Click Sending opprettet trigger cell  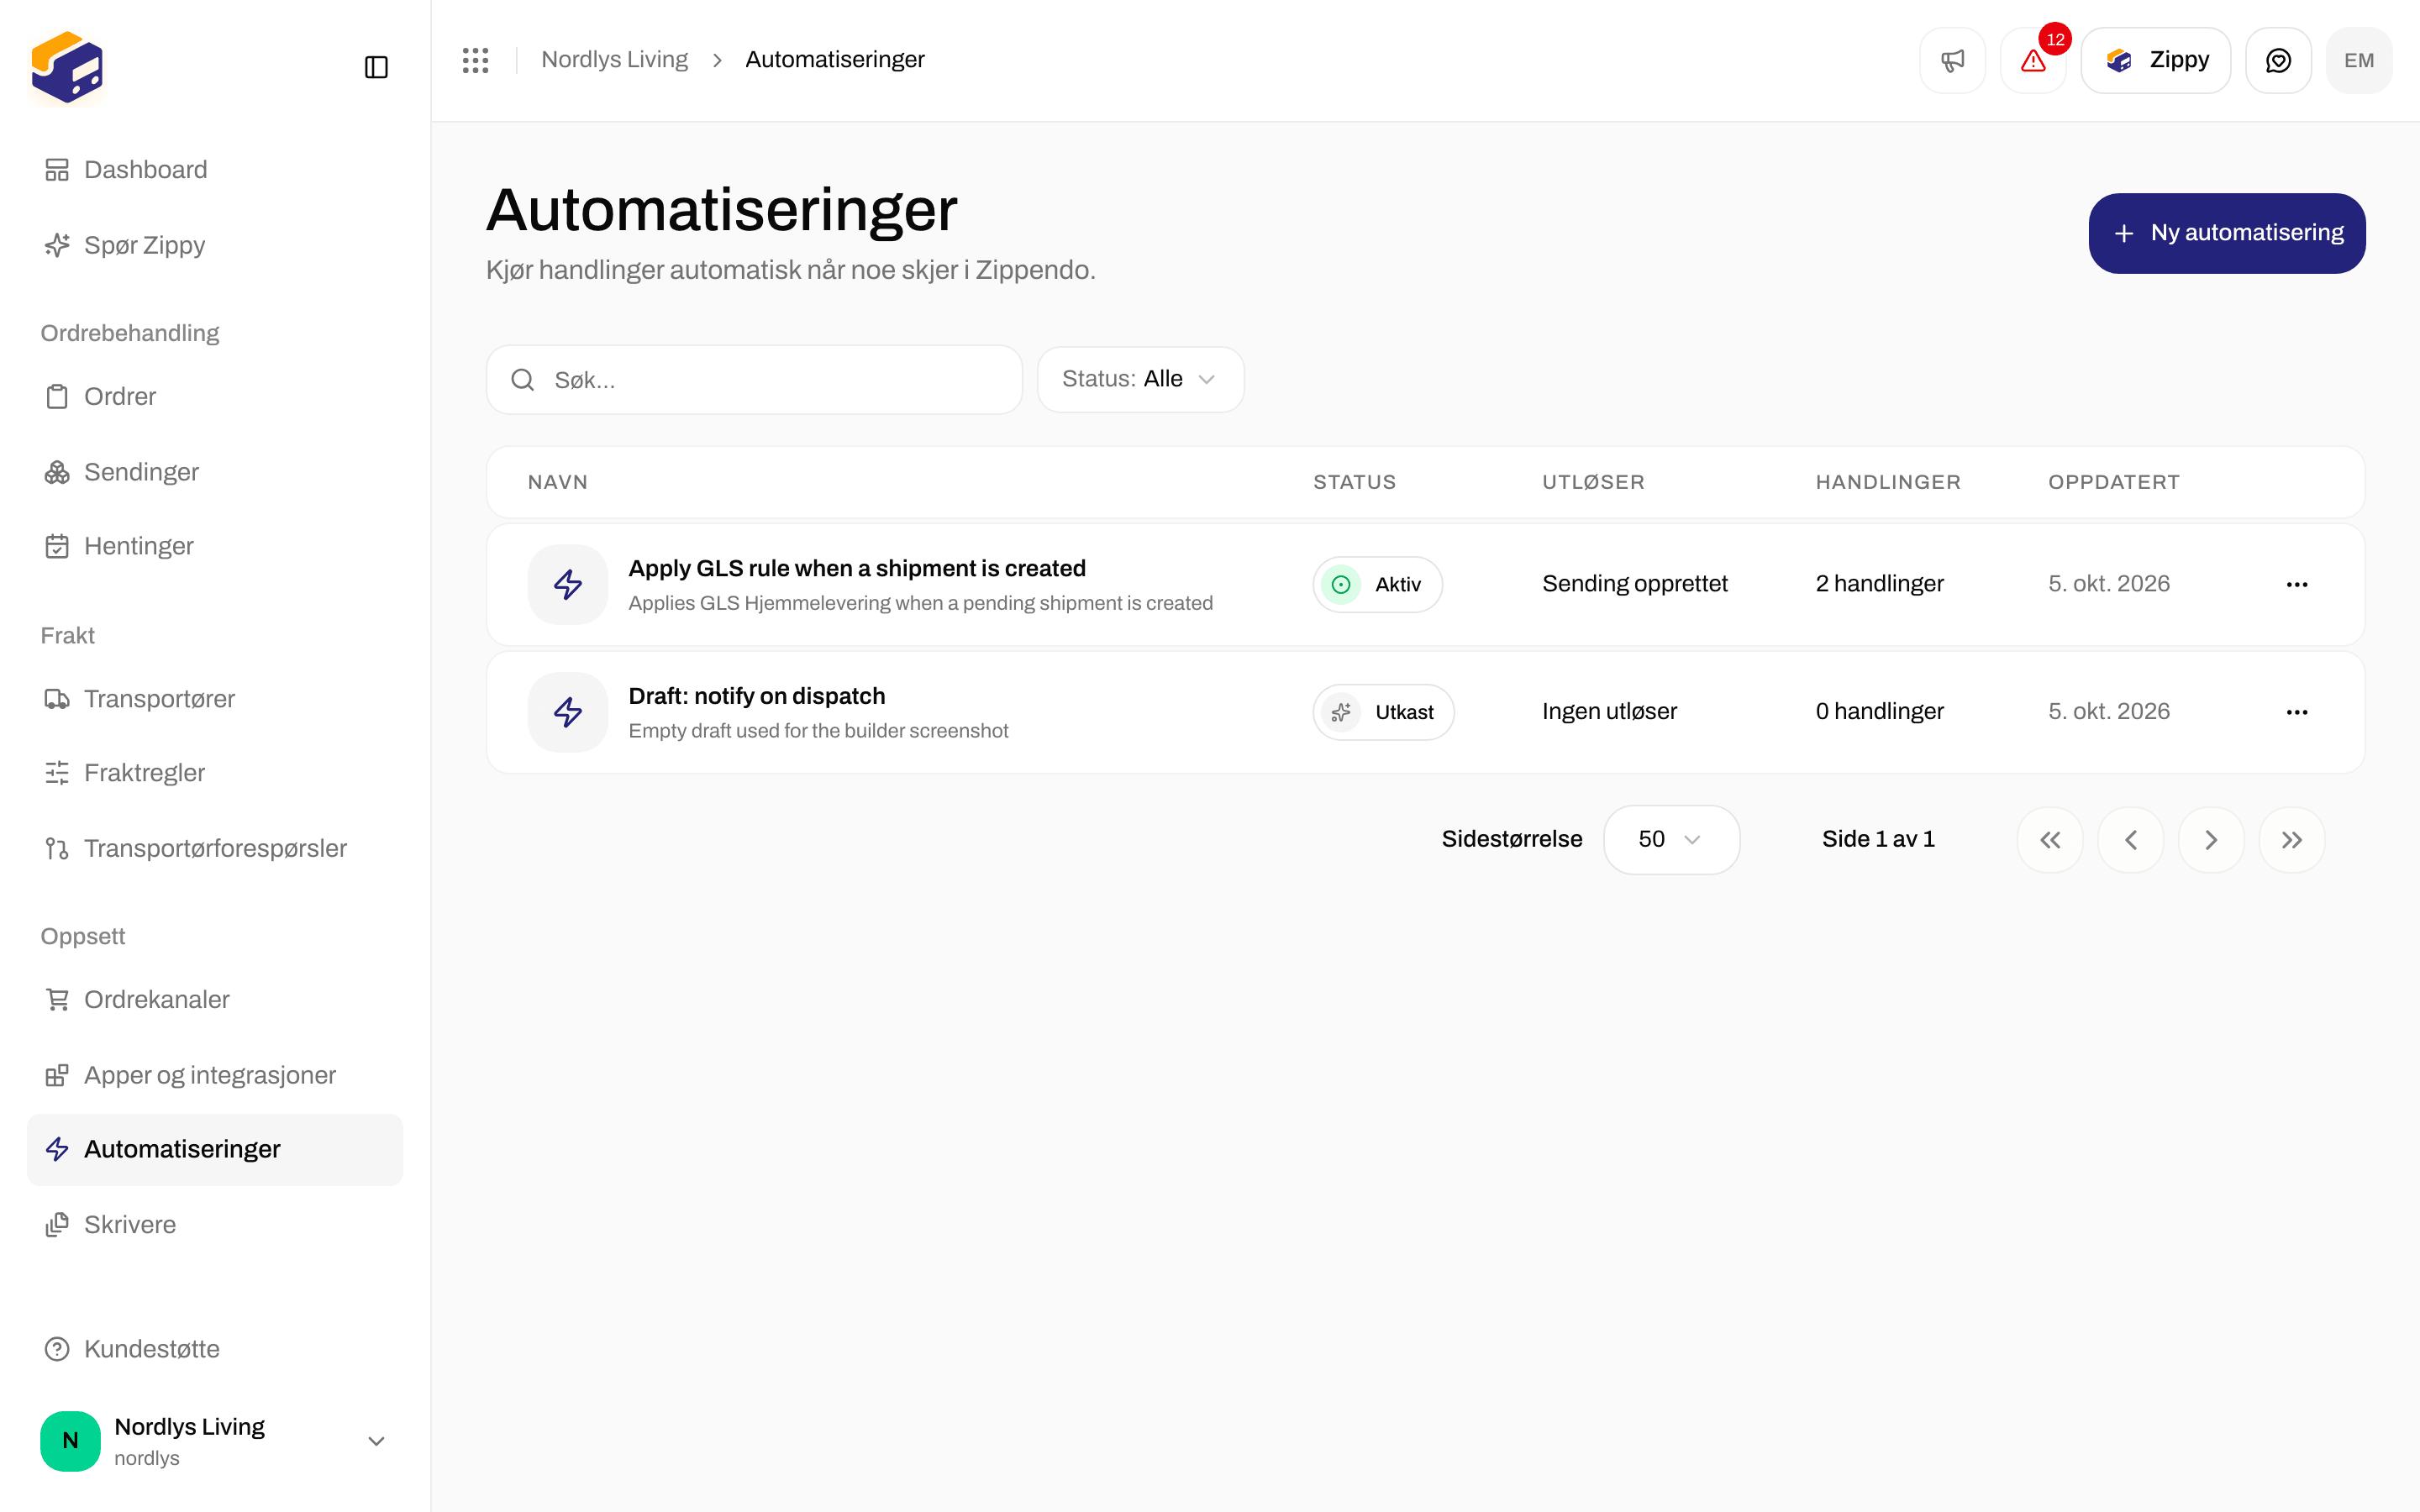click(x=1634, y=584)
